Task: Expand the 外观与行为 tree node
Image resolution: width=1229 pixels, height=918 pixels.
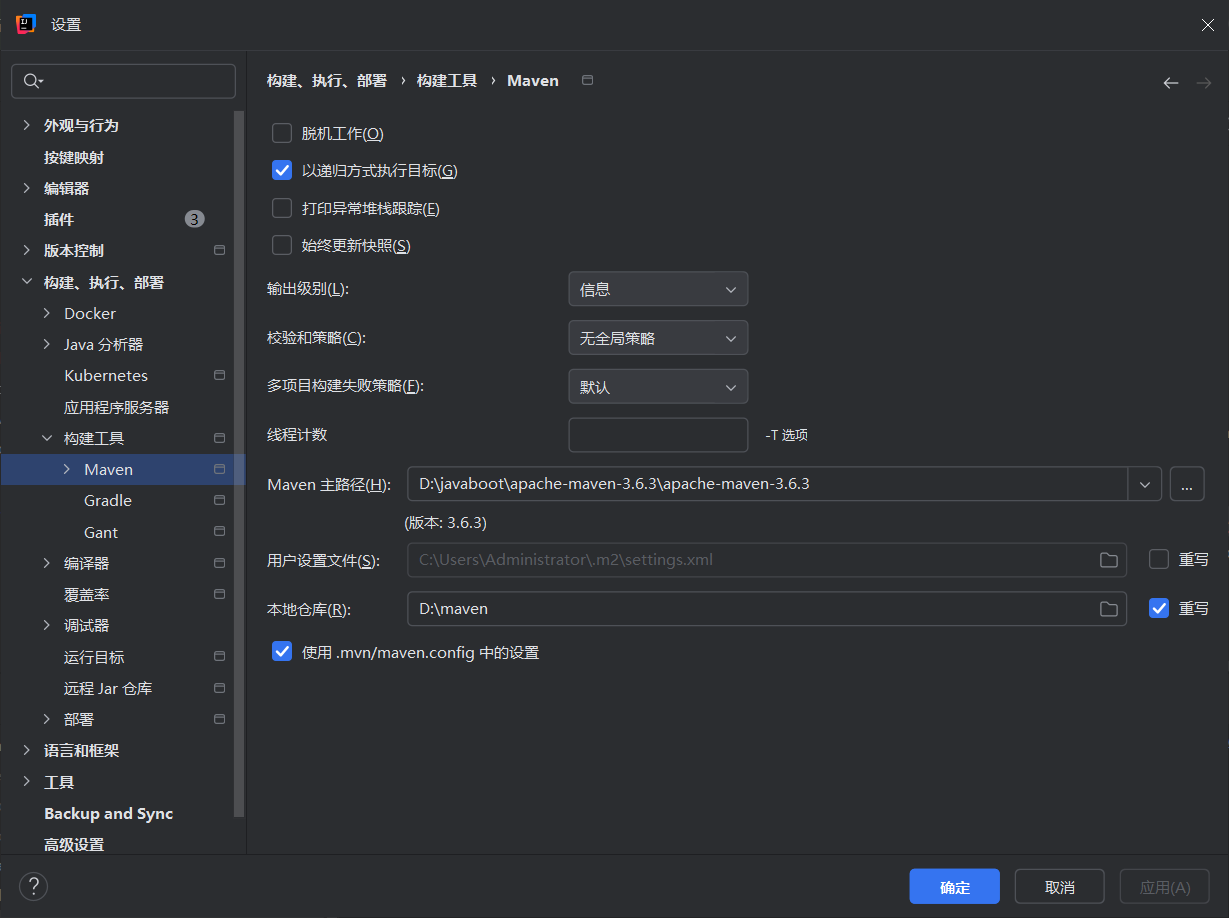Action: pos(27,125)
